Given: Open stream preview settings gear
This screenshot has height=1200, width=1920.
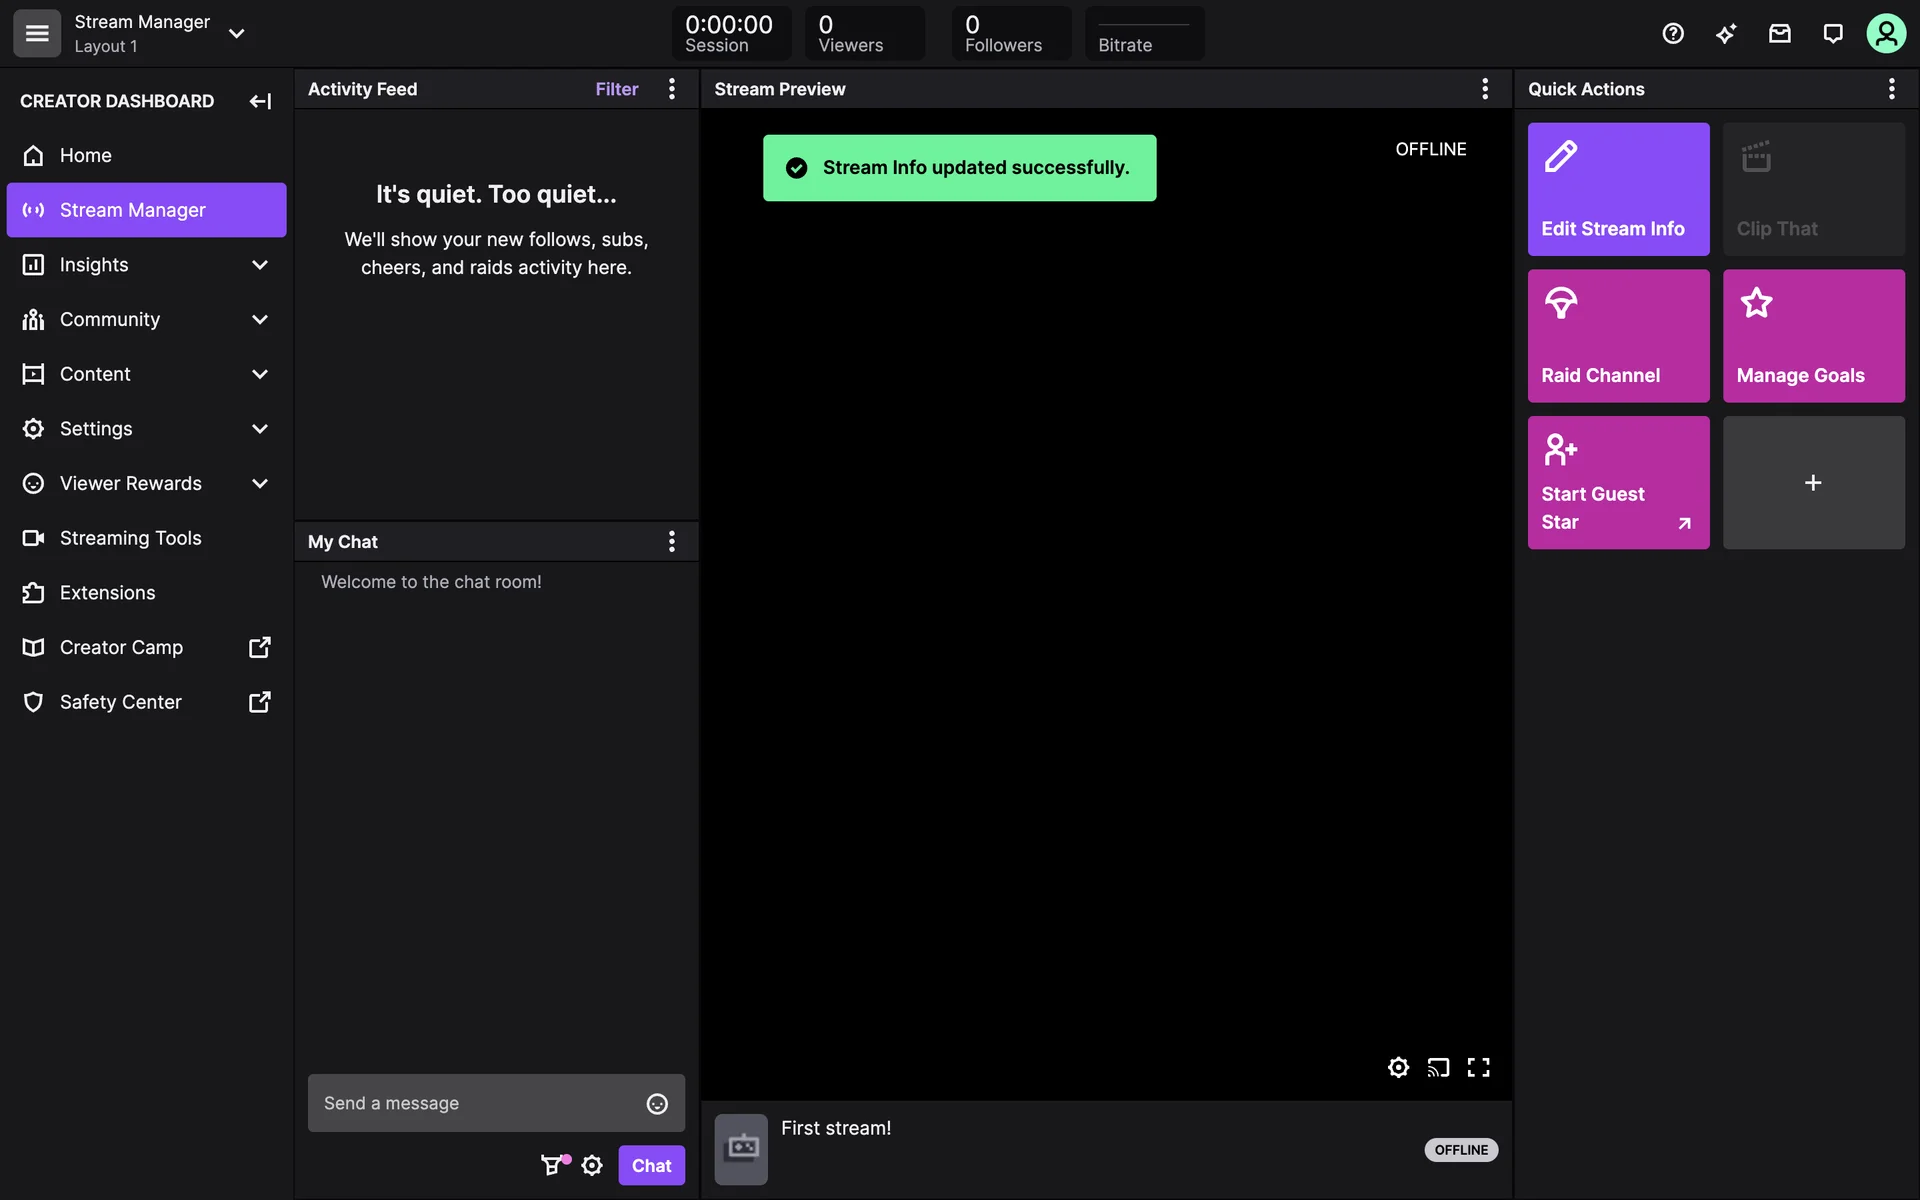Looking at the screenshot, I should click(x=1398, y=1067).
